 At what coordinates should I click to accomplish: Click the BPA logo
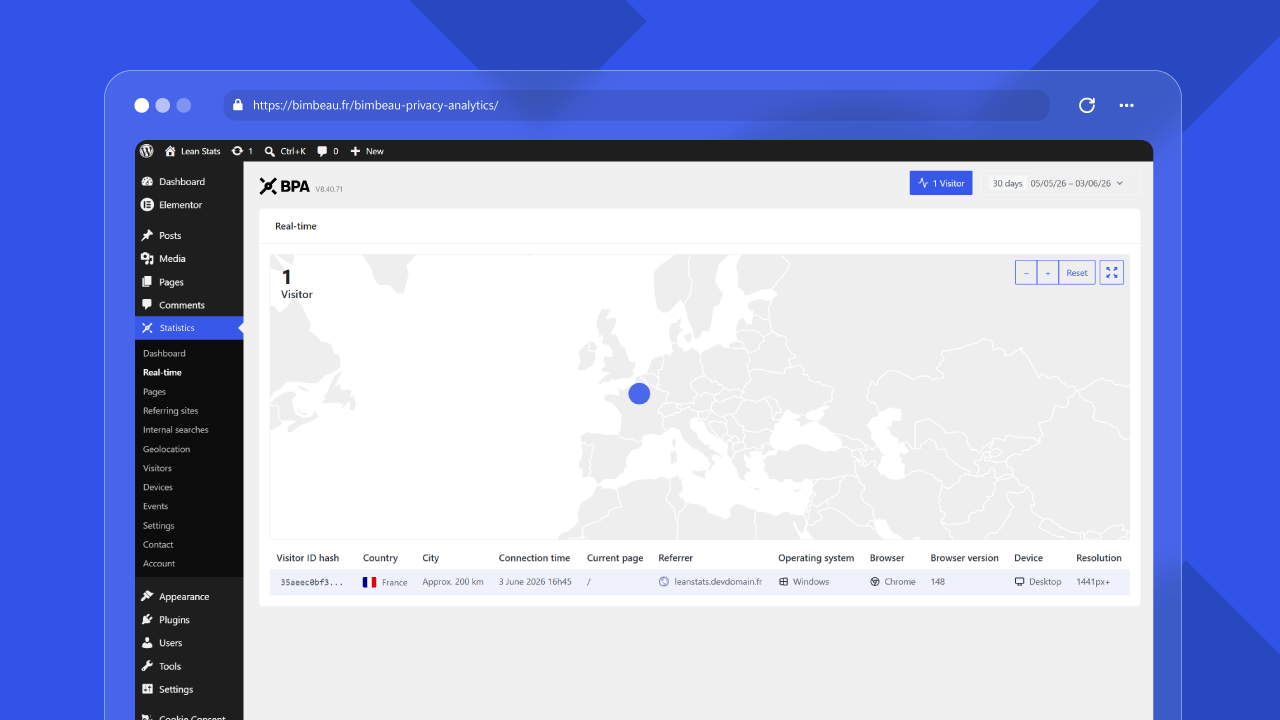click(285, 186)
